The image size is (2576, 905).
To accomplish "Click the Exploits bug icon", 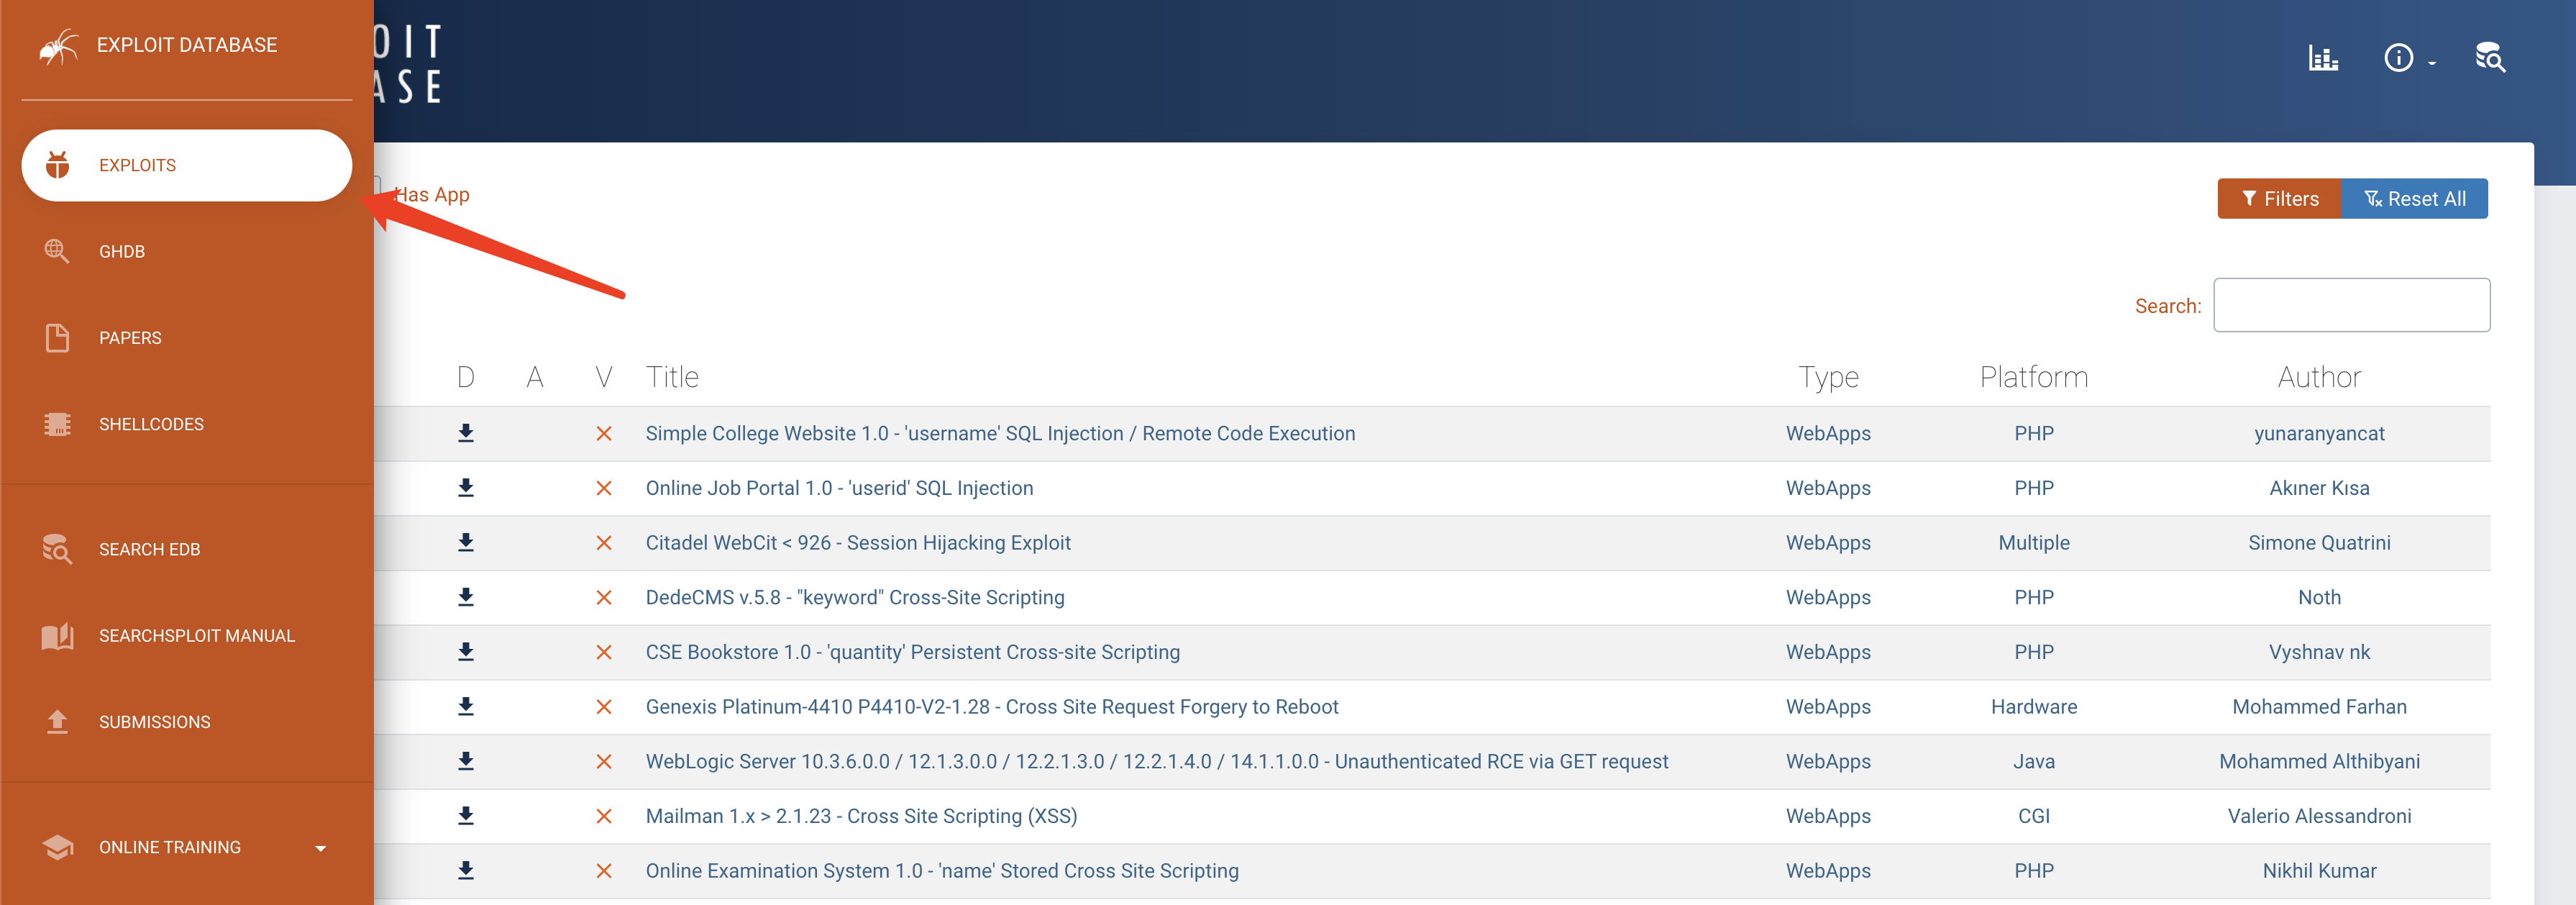I will (58, 165).
